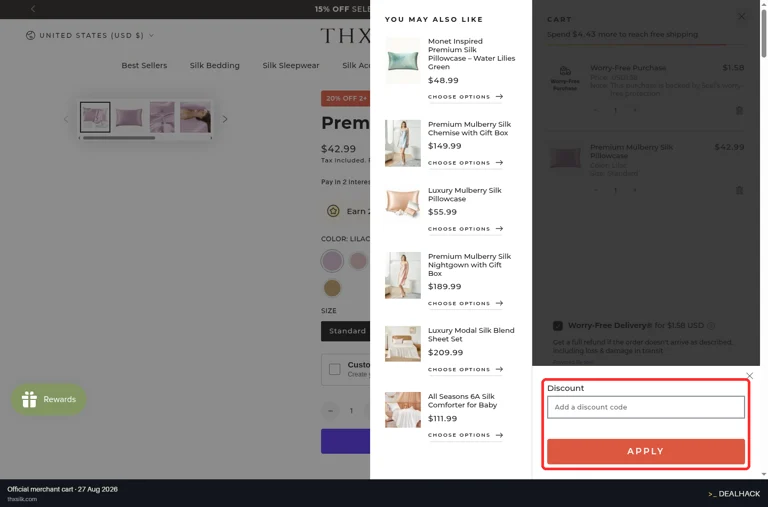Choose options for Premium Mulberry Silk Chemise
The width and height of the screenshot is (768, 507).
coord(465,163)
